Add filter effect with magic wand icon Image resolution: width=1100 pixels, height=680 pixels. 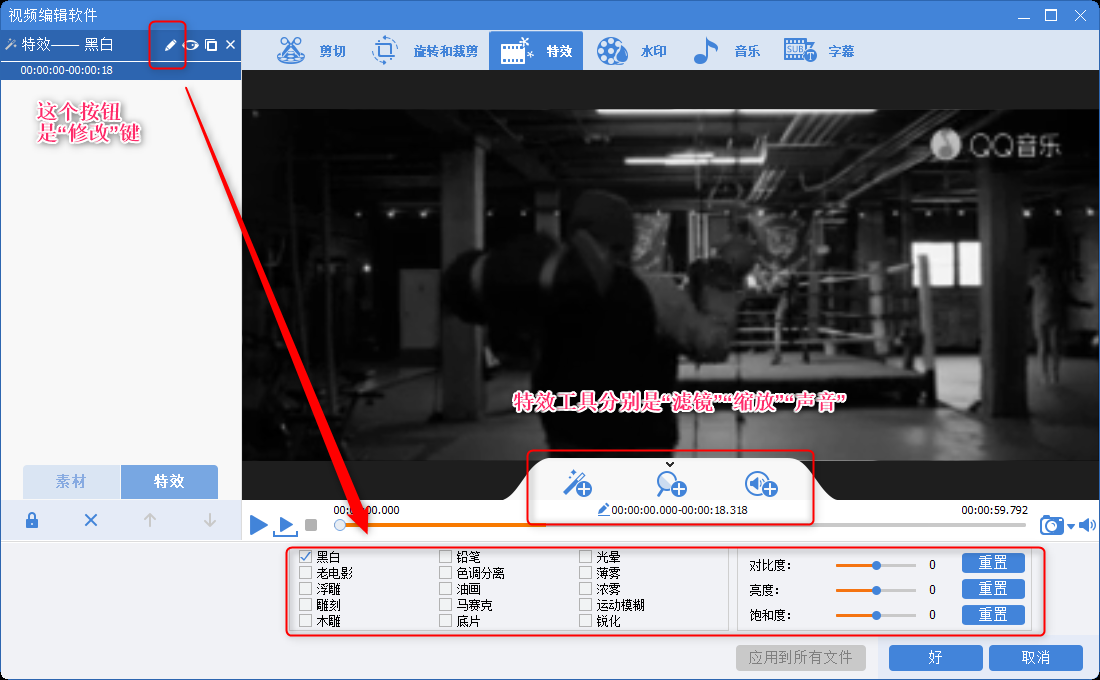(x=577, y=484)
